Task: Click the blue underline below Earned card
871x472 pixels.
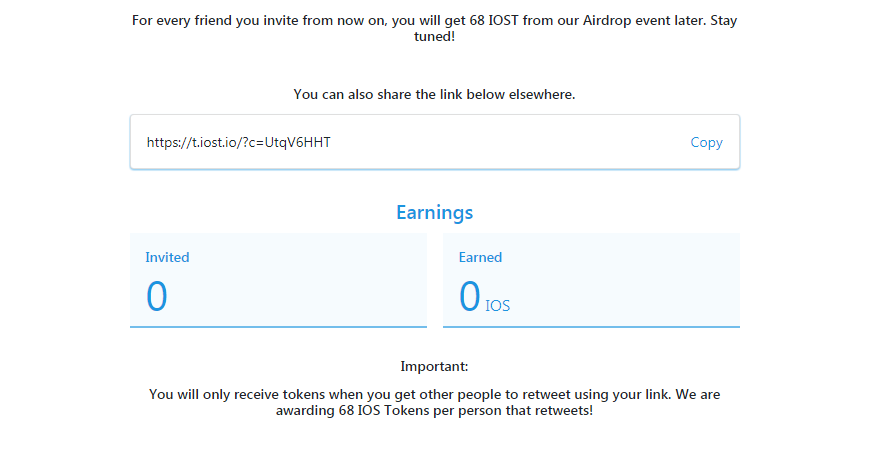Action: click(x=591, y=326)
